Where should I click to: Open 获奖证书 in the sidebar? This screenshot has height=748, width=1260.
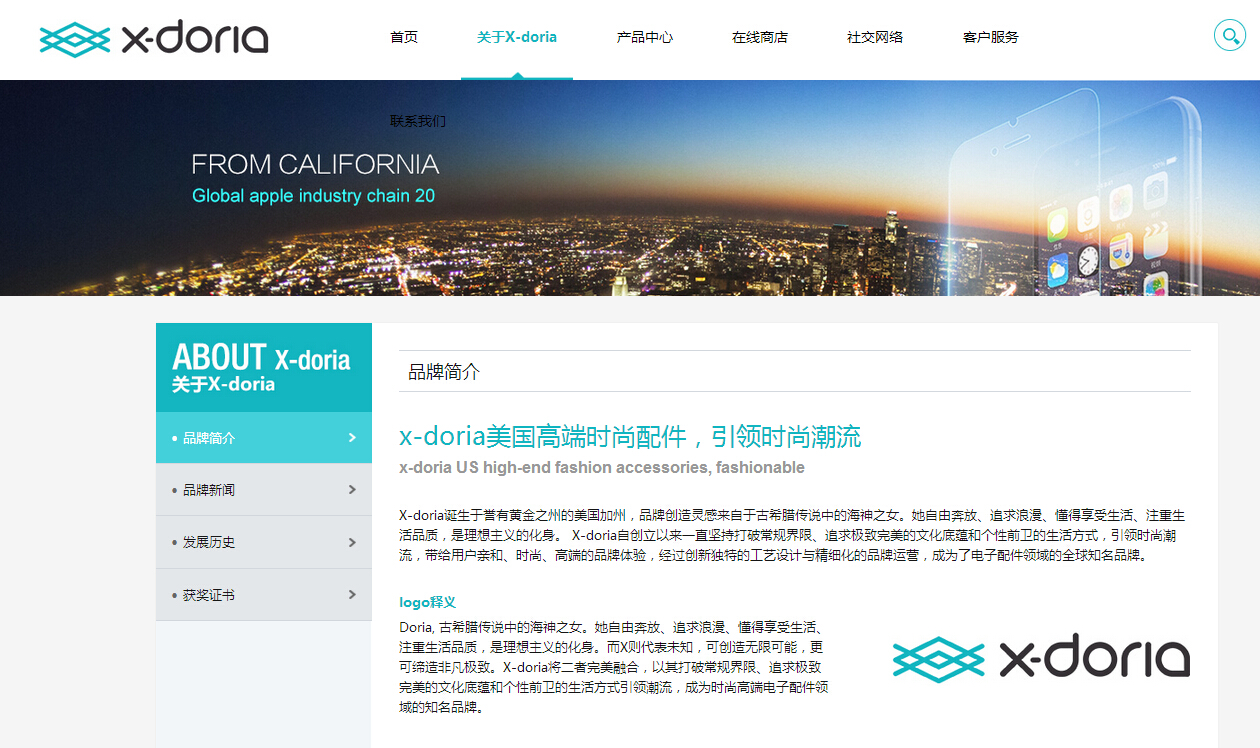(x=264, y=595)
